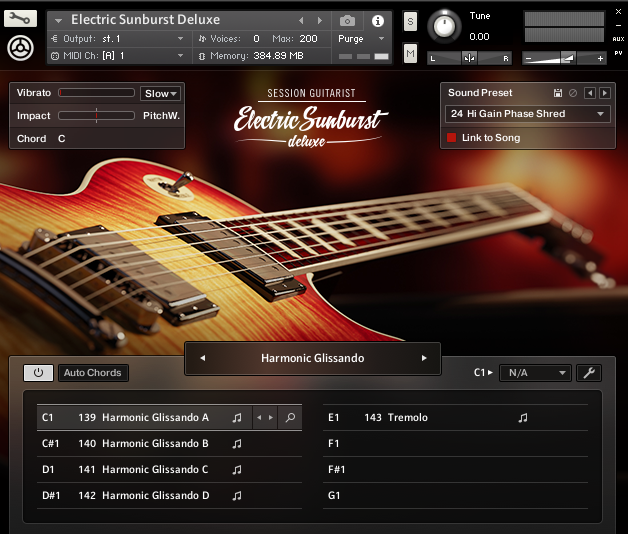Enable the Link to Song checkbox
The width and height of the screenshot is (628, 534).
click(452, 138)
